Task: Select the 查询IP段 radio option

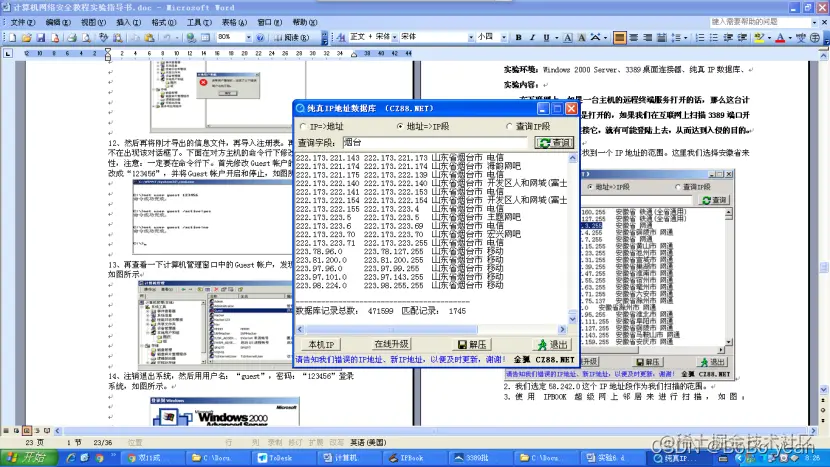Action: (509, 127)
